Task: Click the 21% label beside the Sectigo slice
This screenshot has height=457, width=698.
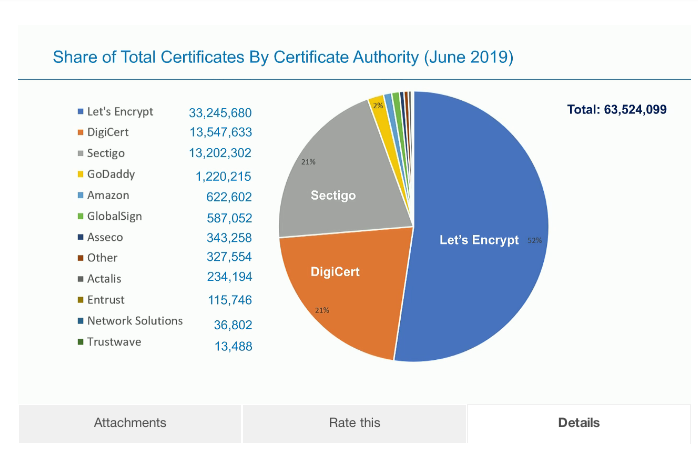Action: [x=308, y=162]
